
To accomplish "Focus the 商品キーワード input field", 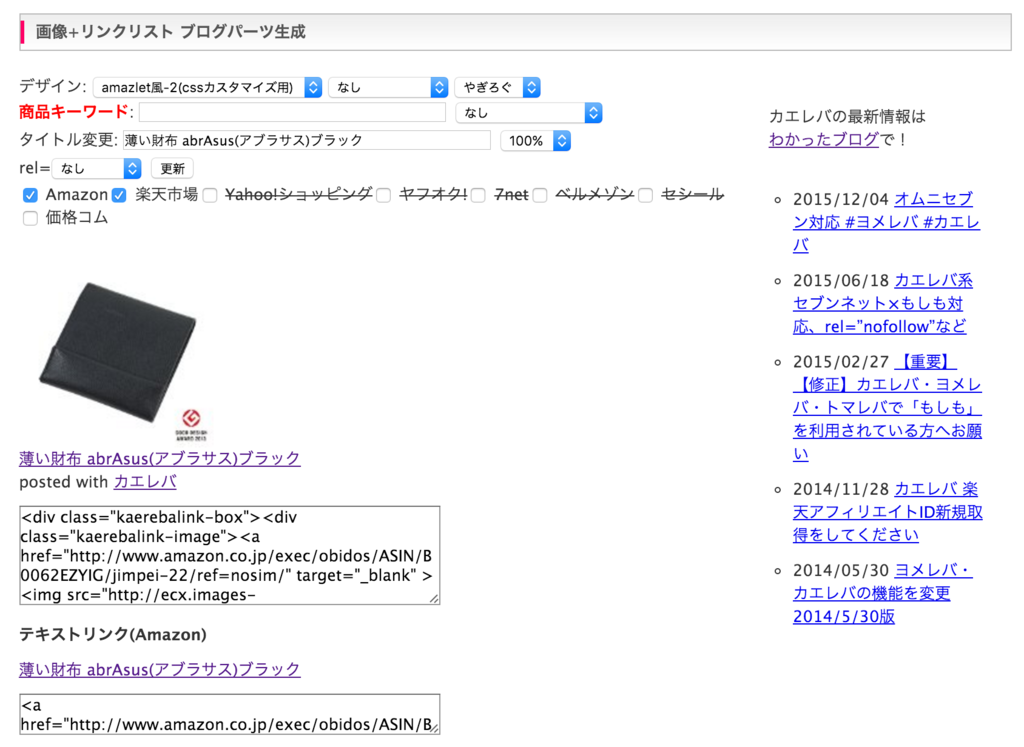I will click(292, 112).
